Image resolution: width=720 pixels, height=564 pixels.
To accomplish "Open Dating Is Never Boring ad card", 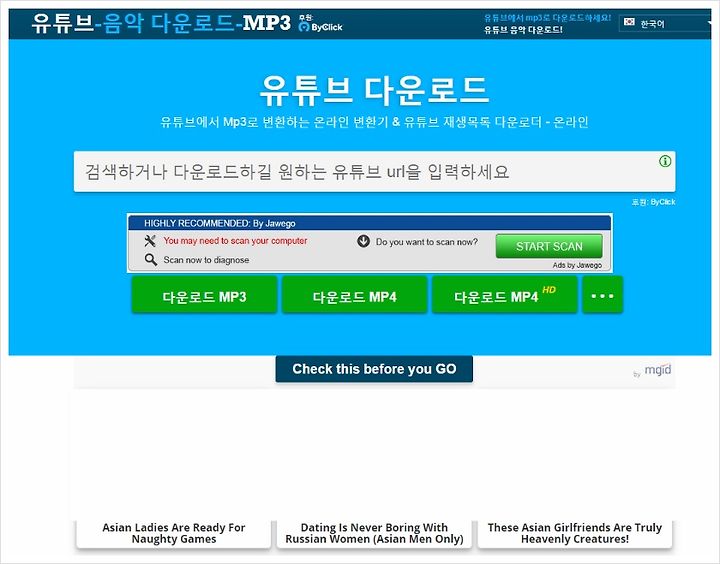I will [374, 533].
